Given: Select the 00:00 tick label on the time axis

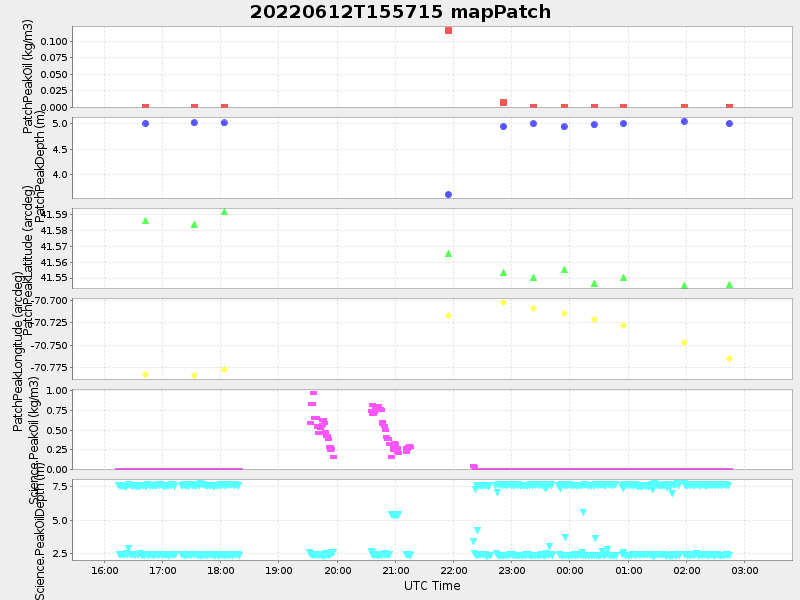Looking at the screenshot, I should 570,570.
